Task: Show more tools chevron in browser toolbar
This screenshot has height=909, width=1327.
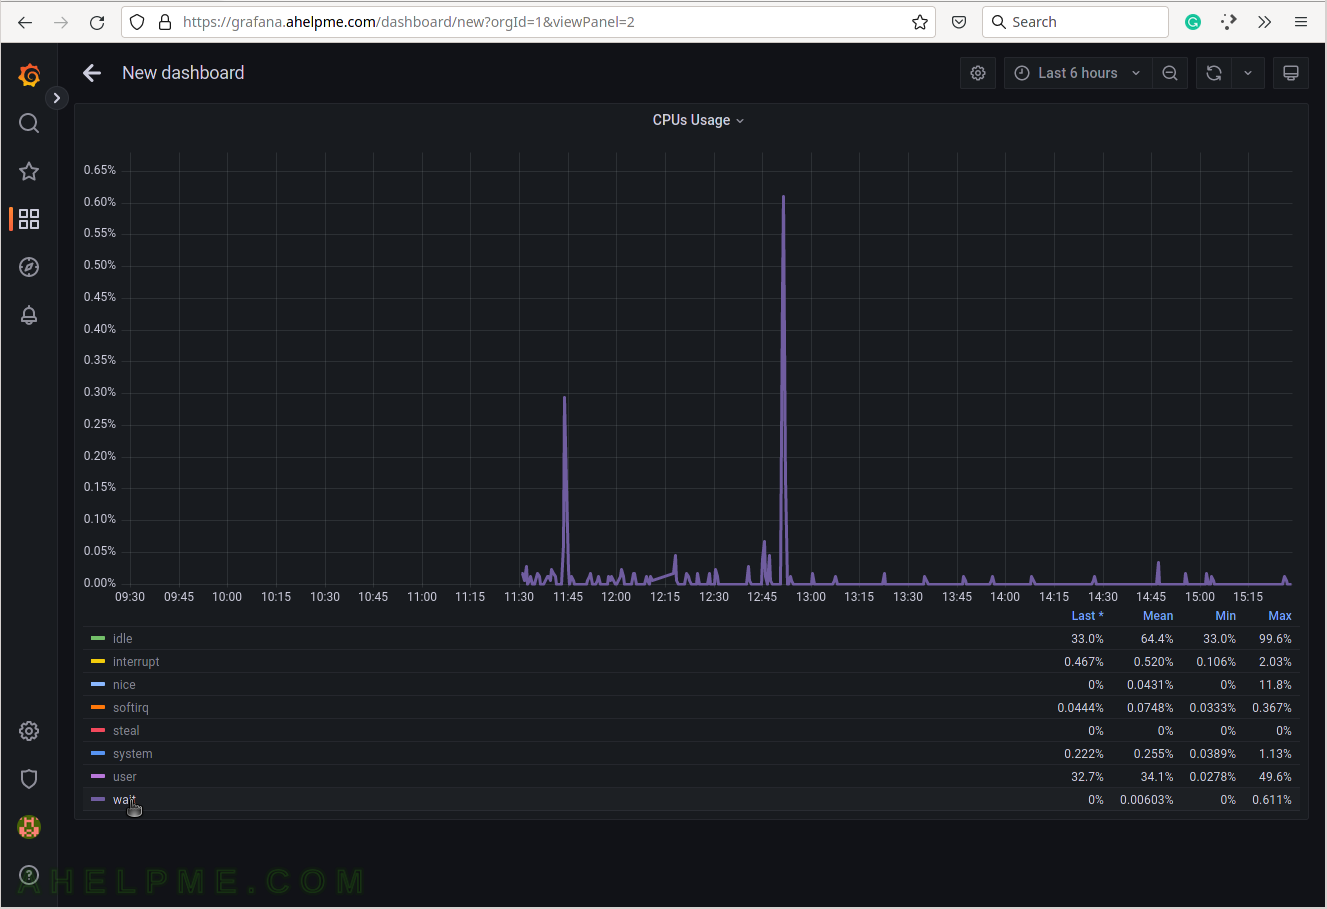Action: pos(1265,22)
